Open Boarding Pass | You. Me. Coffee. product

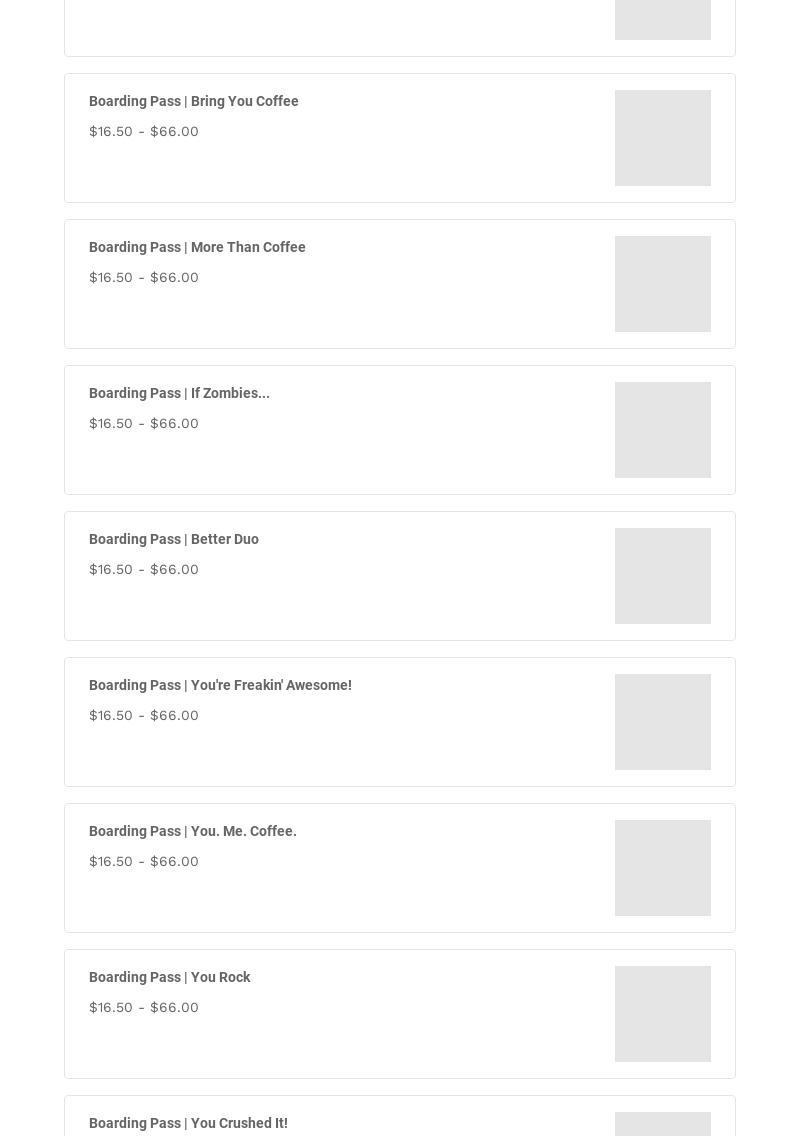point(193,831)
